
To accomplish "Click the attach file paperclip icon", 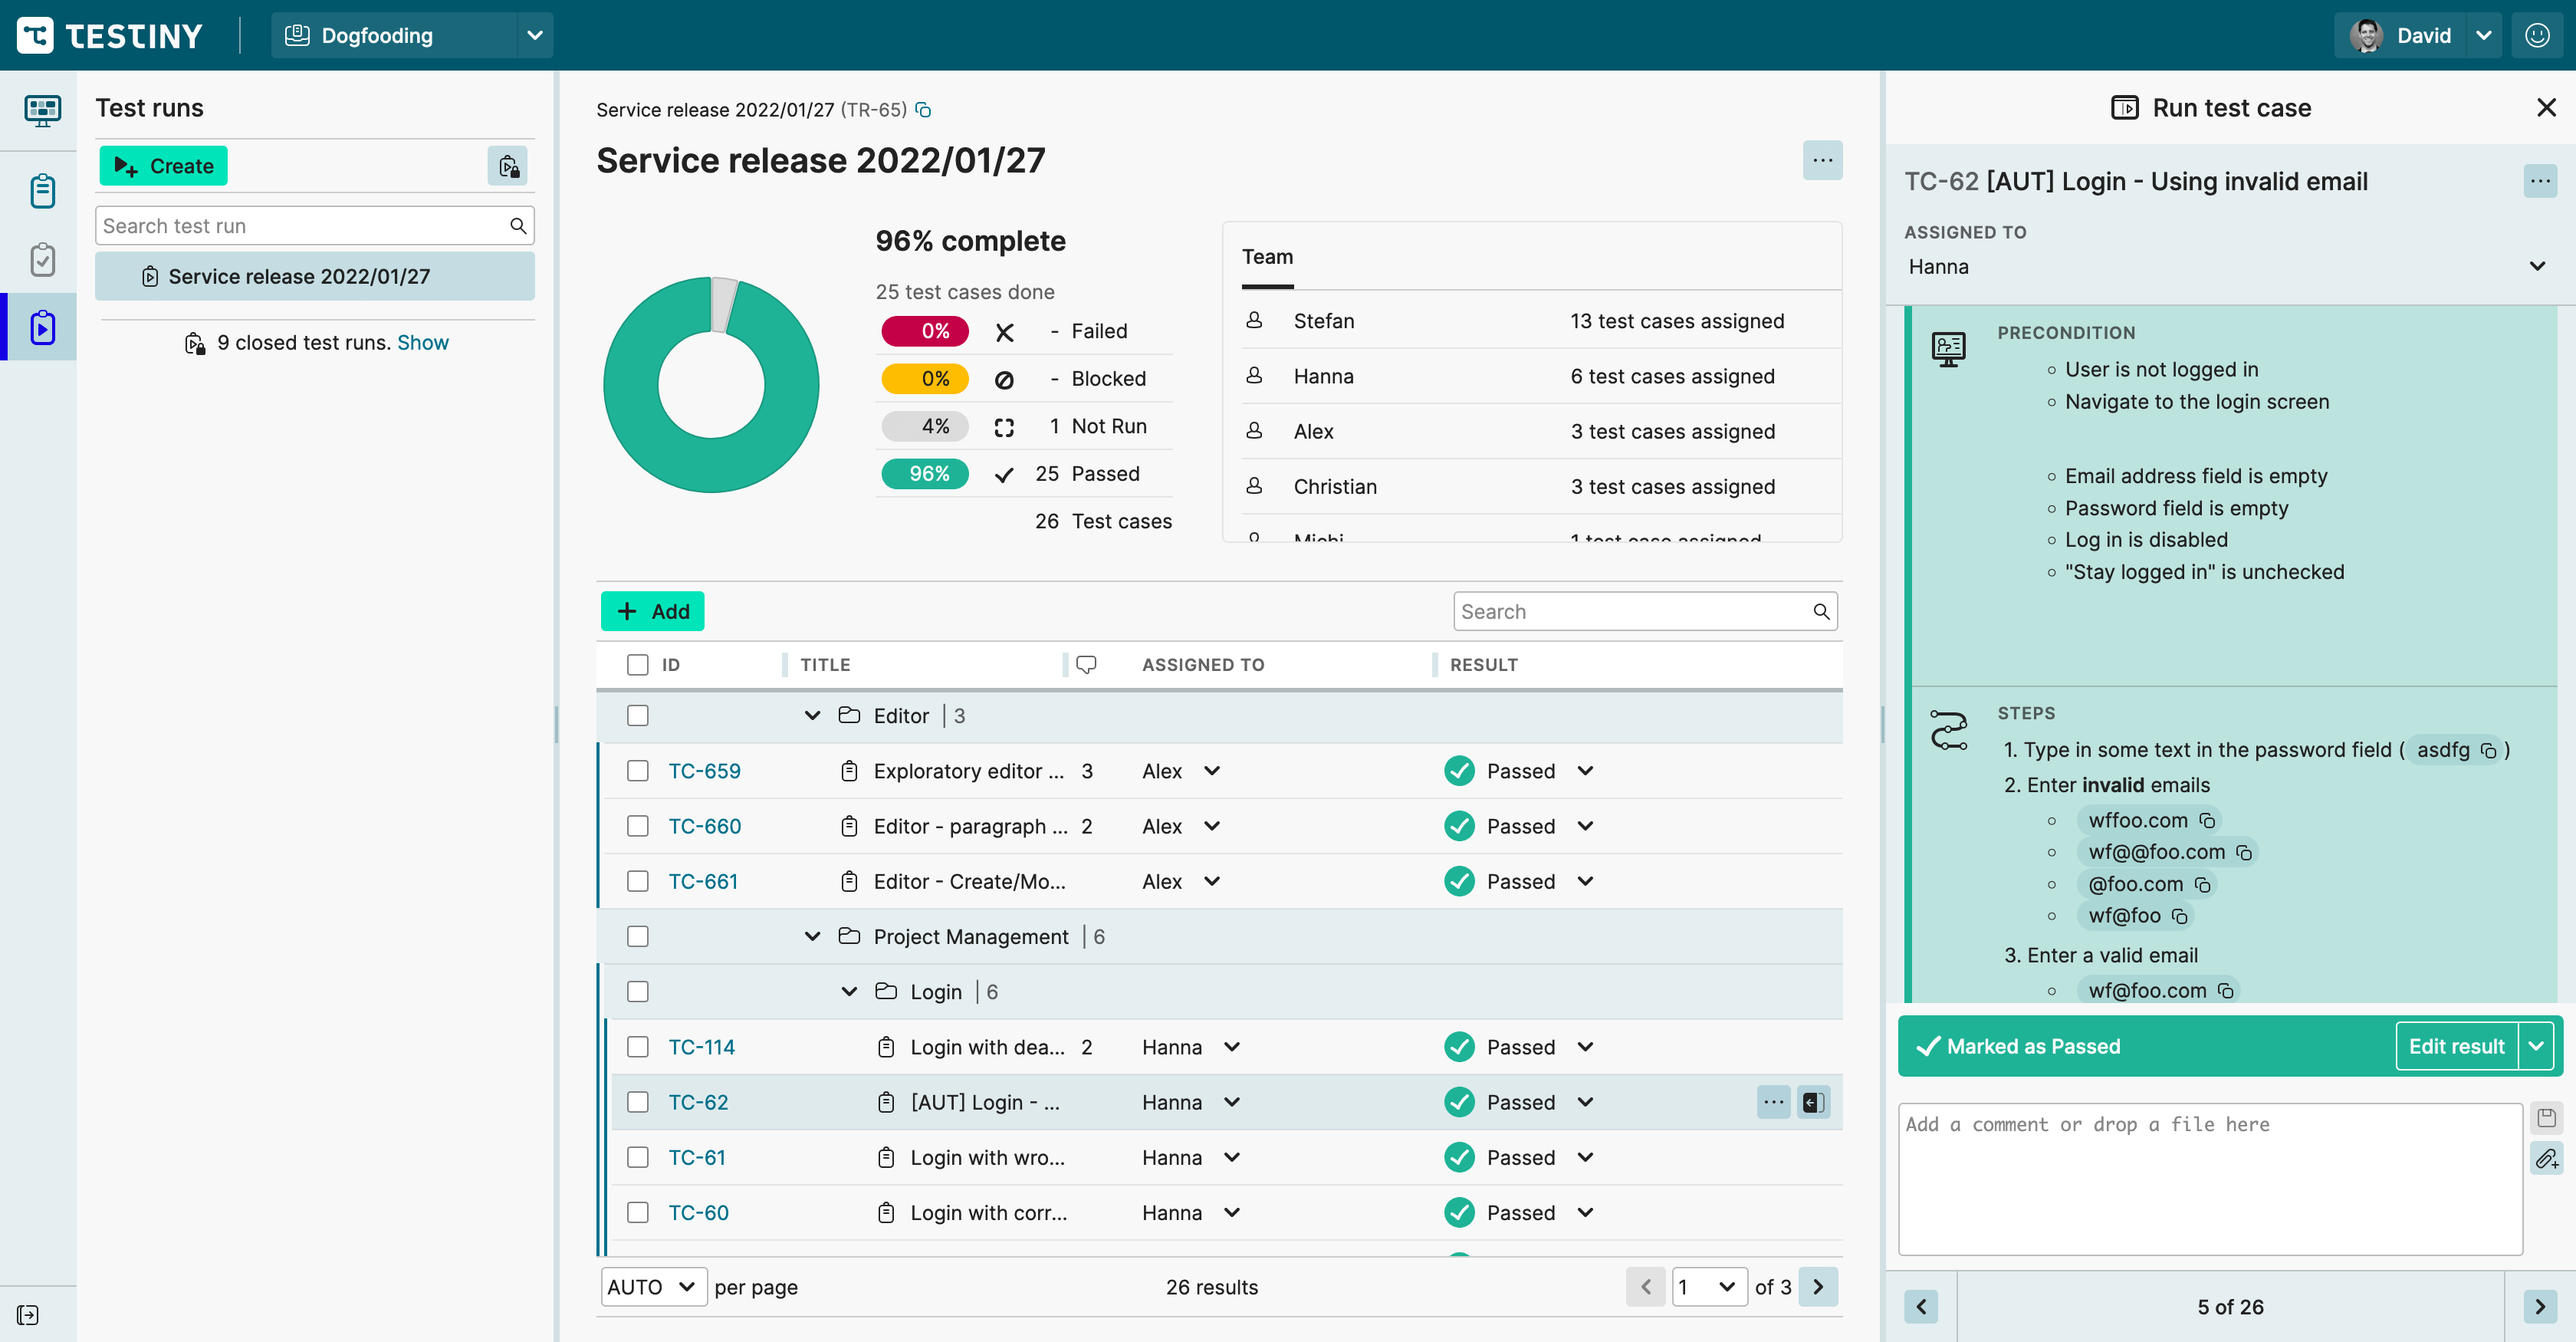I will click(2545, 1159).
